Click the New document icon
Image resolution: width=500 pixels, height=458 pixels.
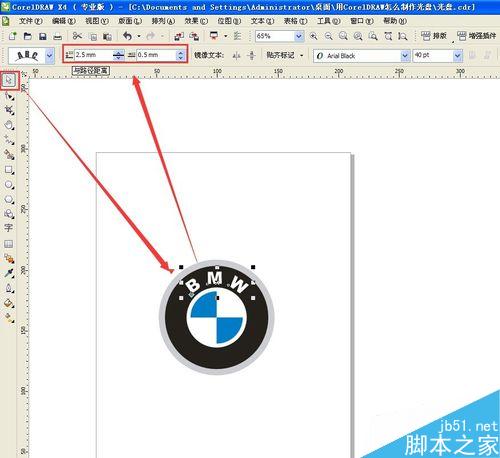click(x=13, y=36)
